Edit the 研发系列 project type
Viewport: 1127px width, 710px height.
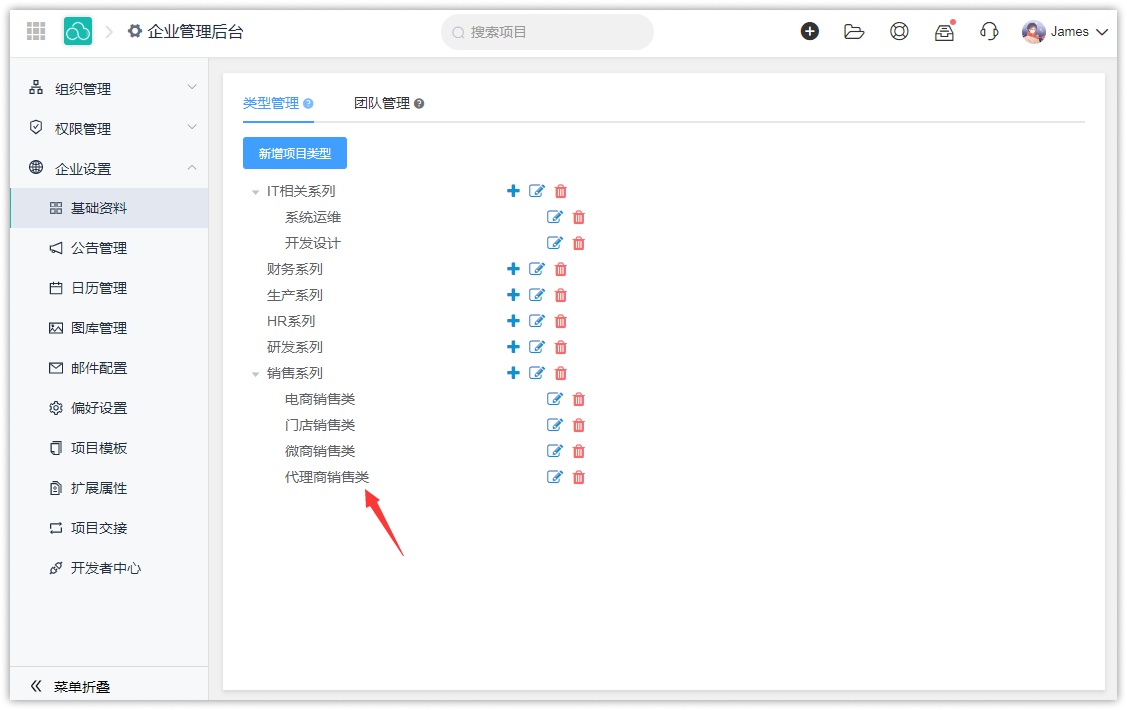click(x=537, y=347)
